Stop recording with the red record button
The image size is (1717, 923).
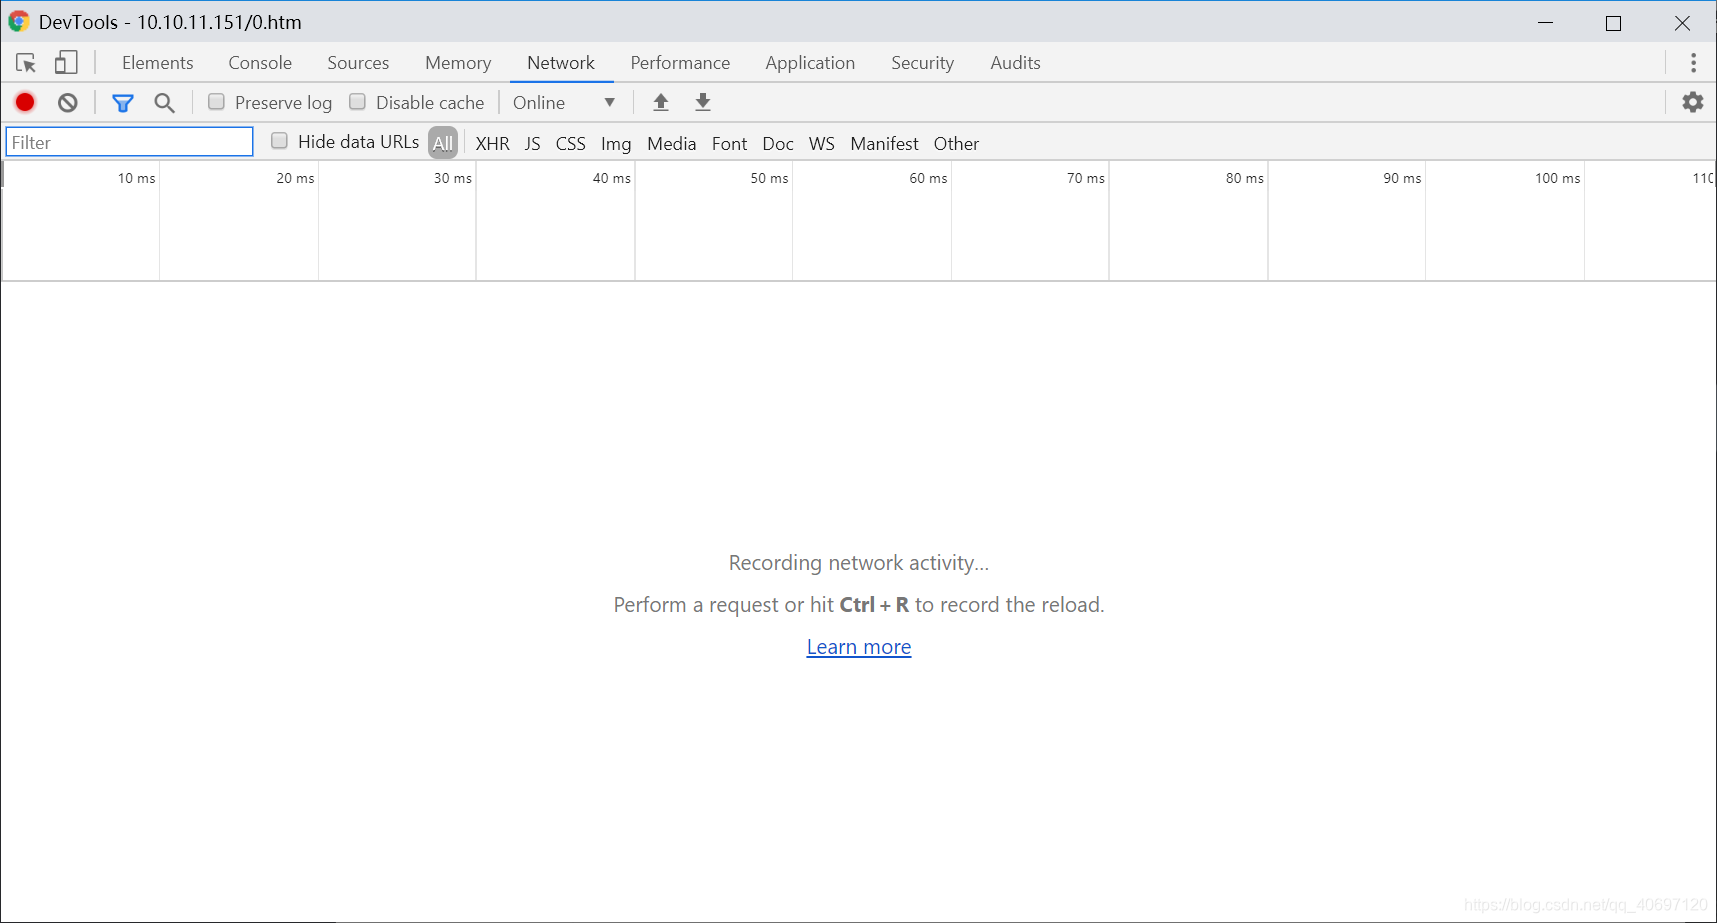click(x=25, y=102)
